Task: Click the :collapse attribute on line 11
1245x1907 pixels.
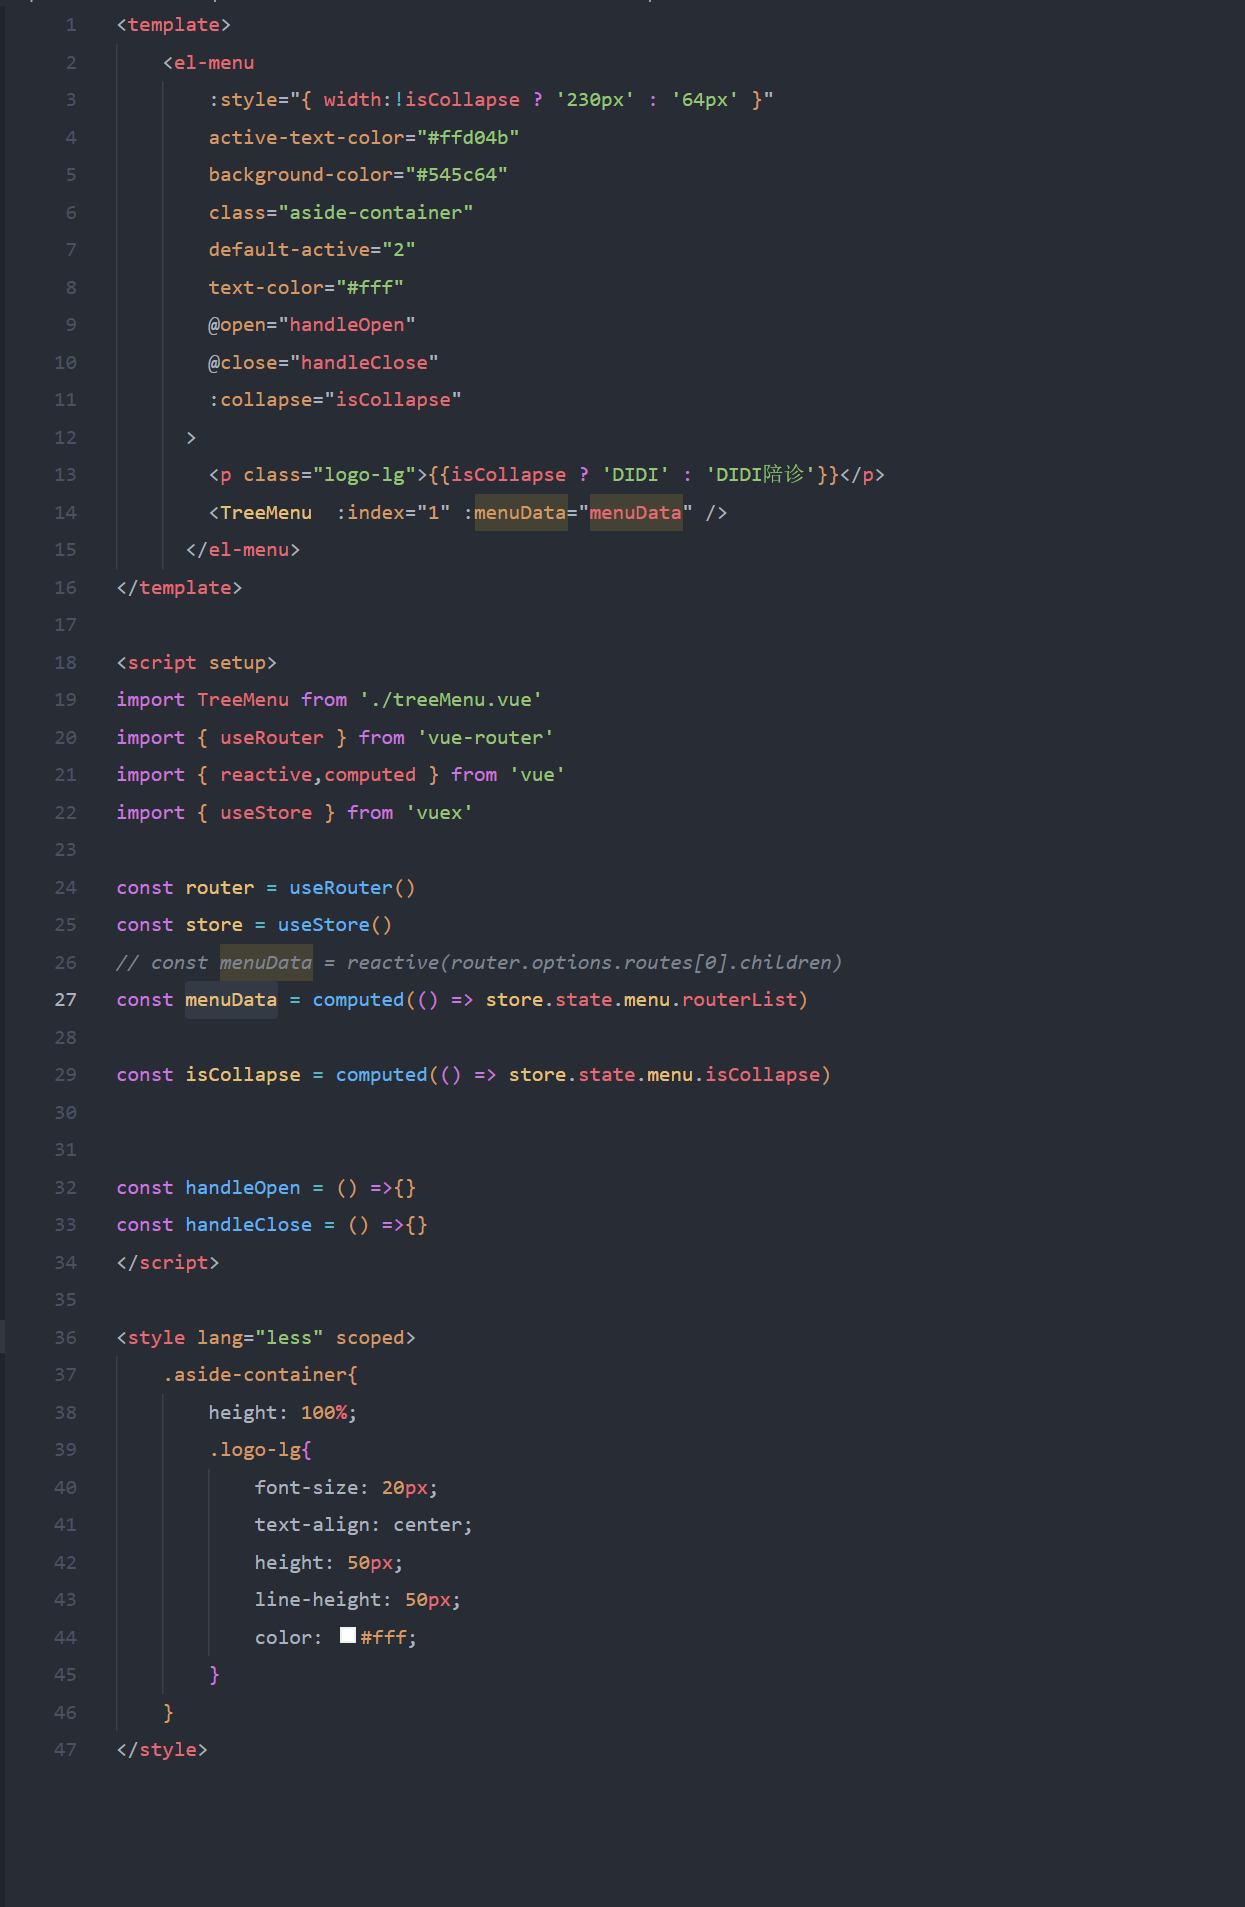Action: (x=260, y=399)
